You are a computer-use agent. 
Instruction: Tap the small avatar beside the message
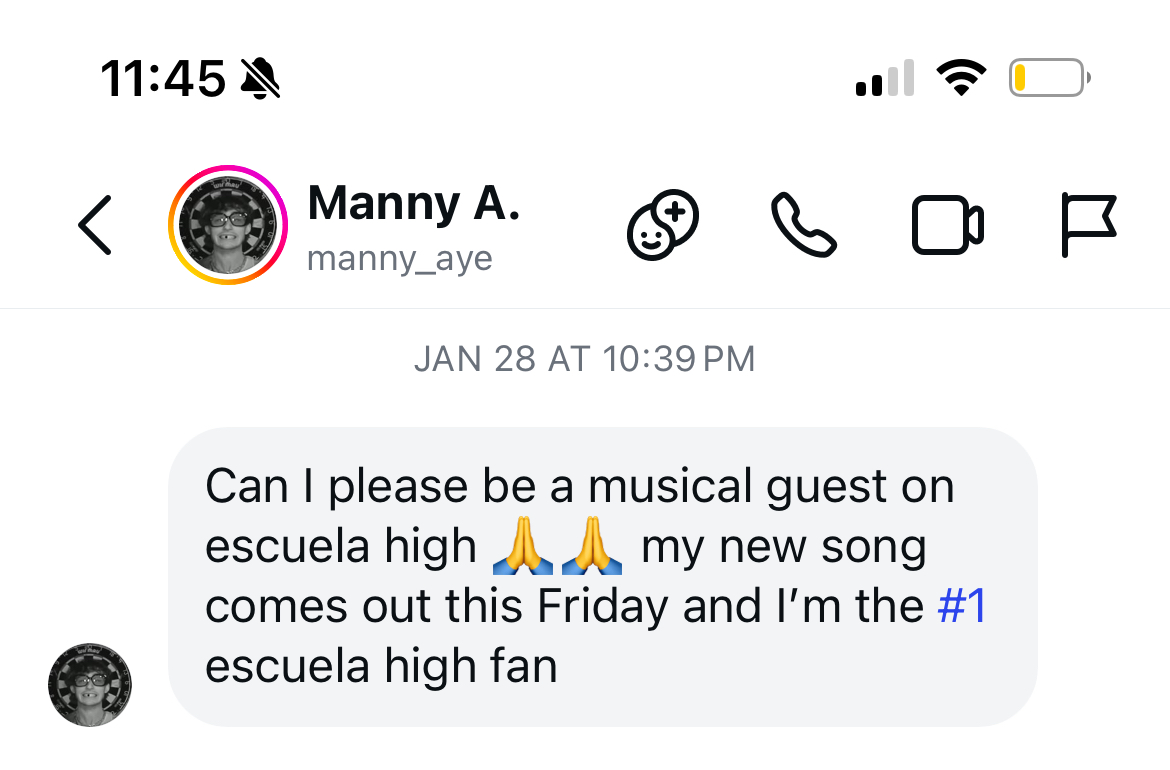click(89, 686)
